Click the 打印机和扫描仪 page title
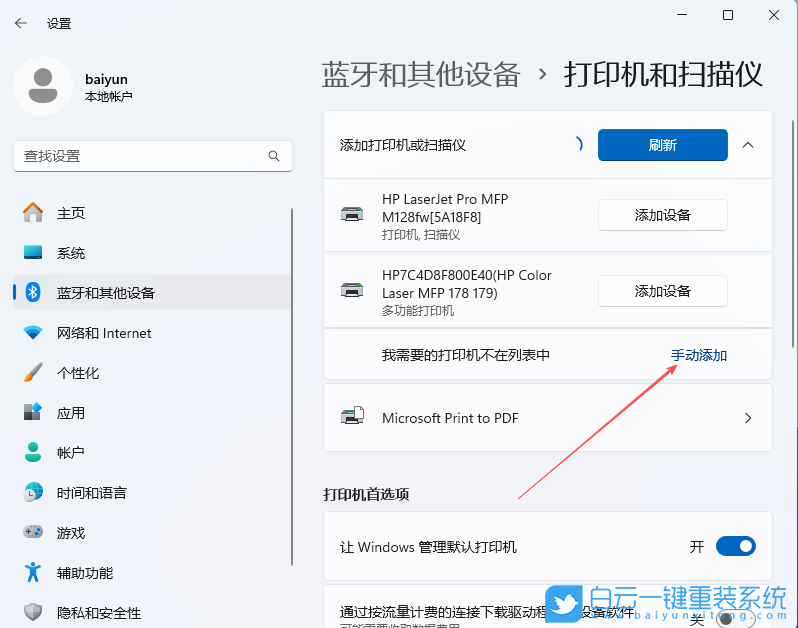This screenshot has height=628, width=798. [663, 74]
